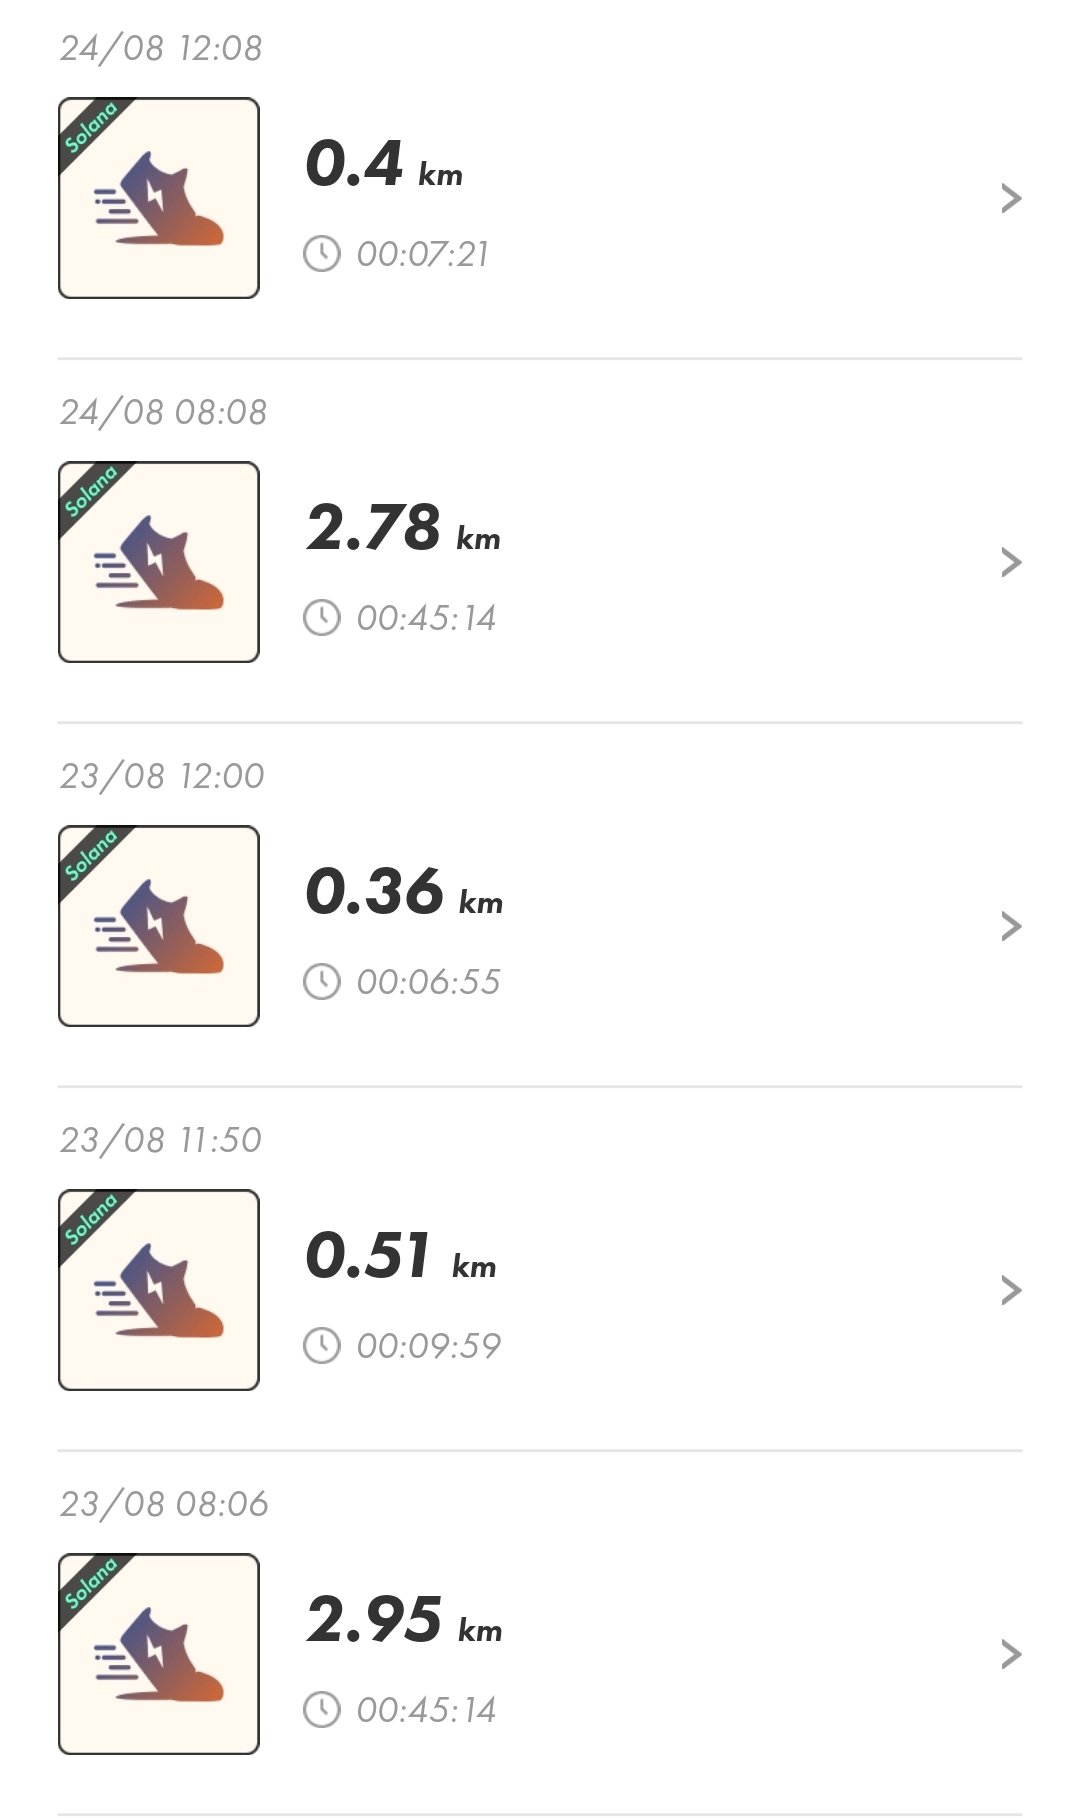
Task: Click clock icon beside 00:09:59 duration
Action: coord(322,1346)
